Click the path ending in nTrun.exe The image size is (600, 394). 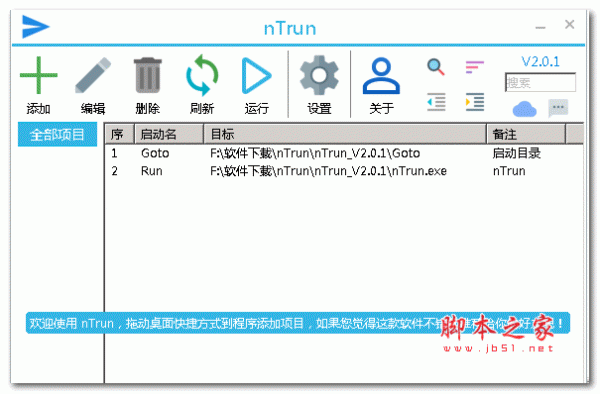[x=328, y=171]
